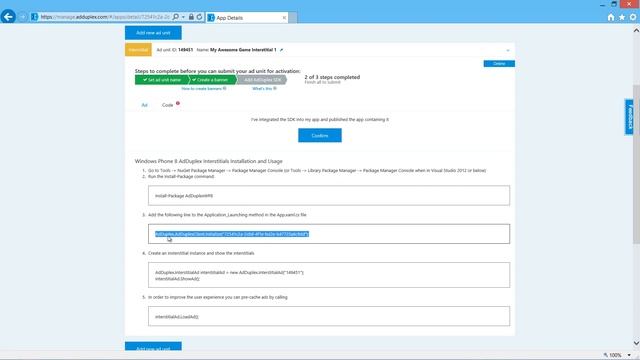This screenshot has height=360, width=640.
Task: Open a new blank browser tab
Action: click(x=293, y=18)
